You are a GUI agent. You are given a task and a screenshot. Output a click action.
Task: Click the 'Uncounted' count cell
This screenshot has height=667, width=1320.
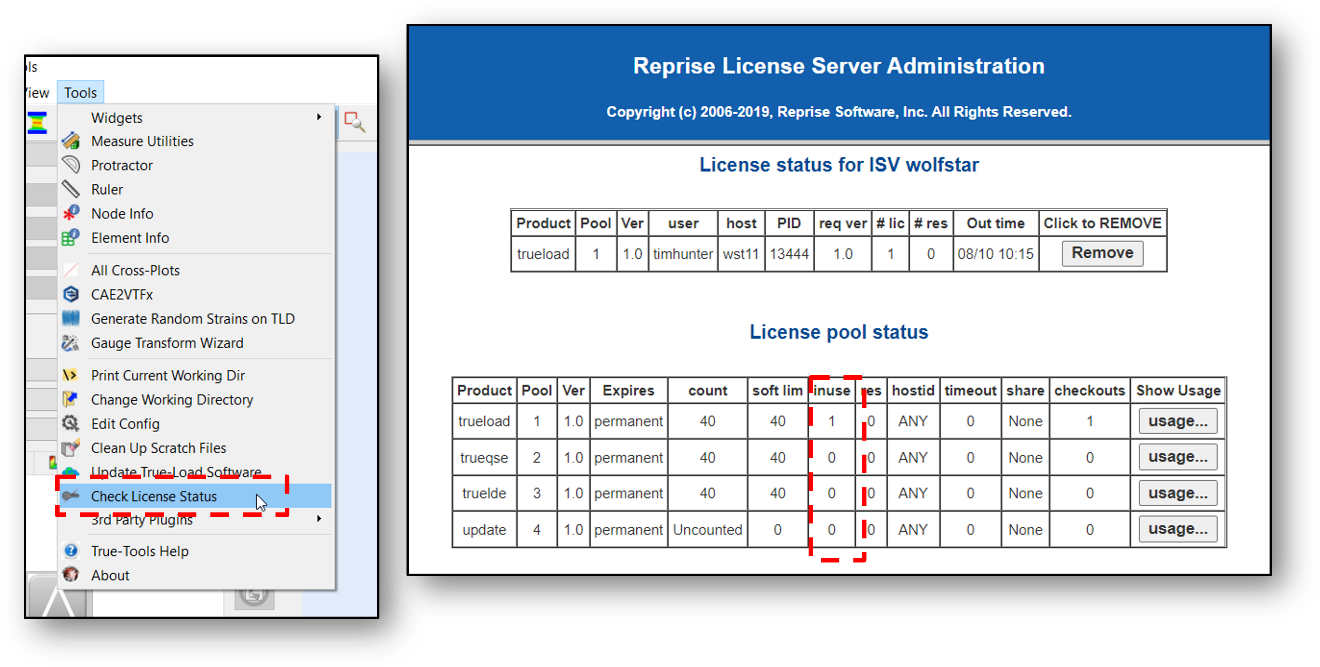click(x=708, y=530)
